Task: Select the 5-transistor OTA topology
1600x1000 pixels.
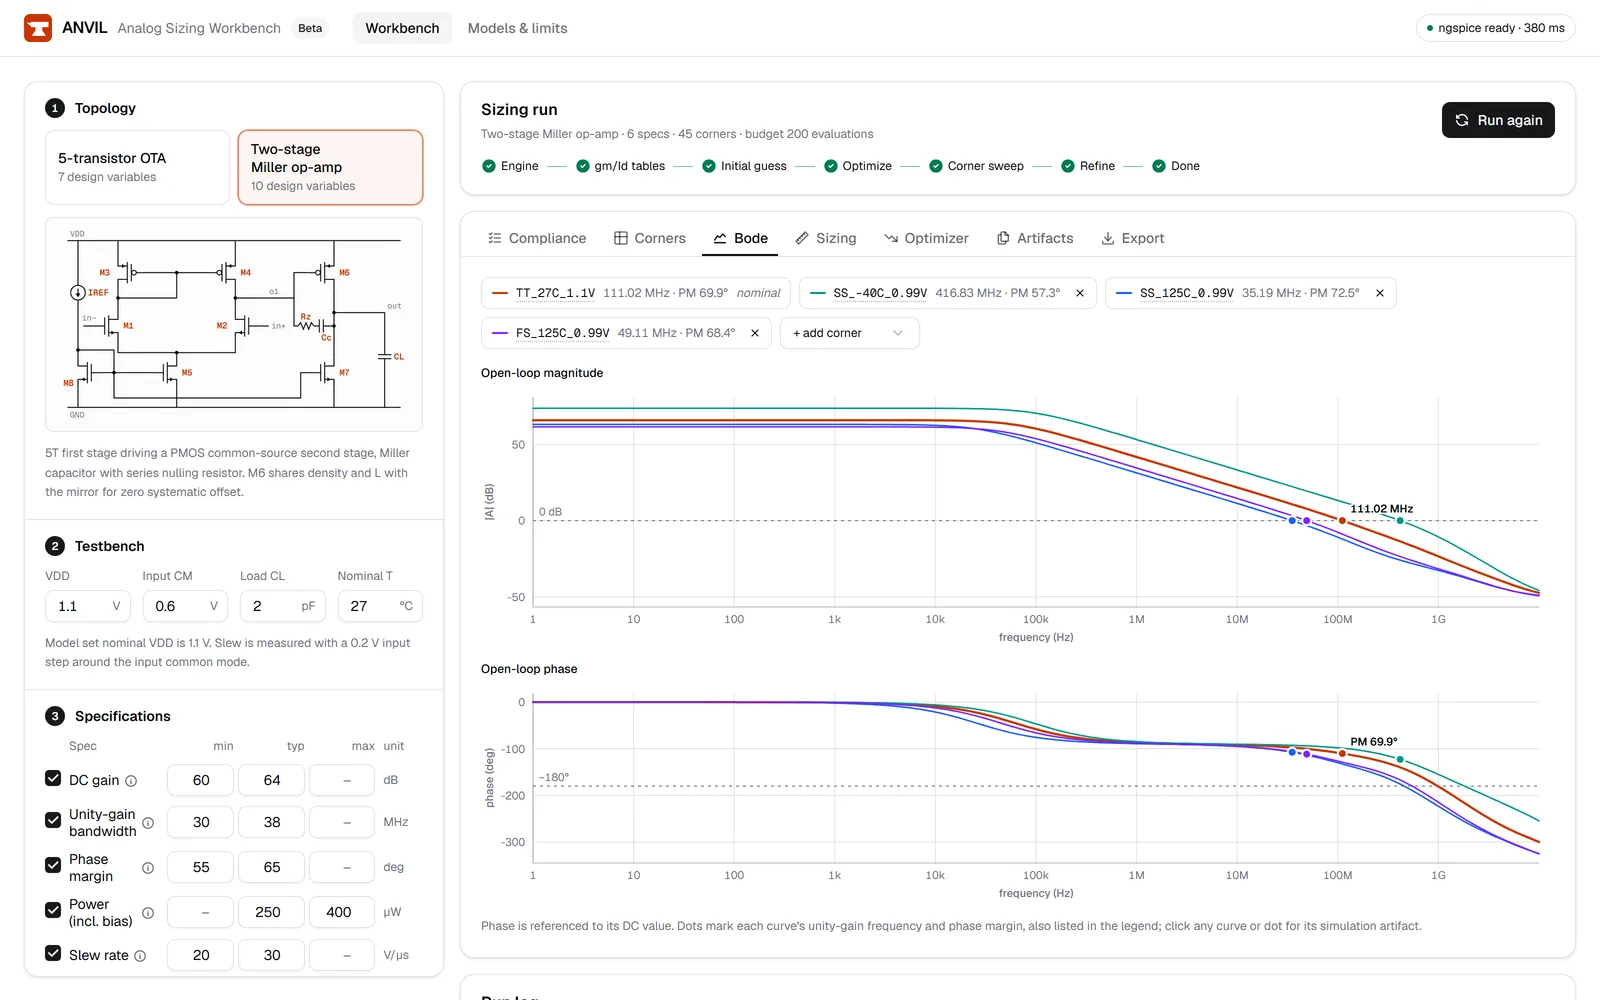Action: click(x=138, y=167)
